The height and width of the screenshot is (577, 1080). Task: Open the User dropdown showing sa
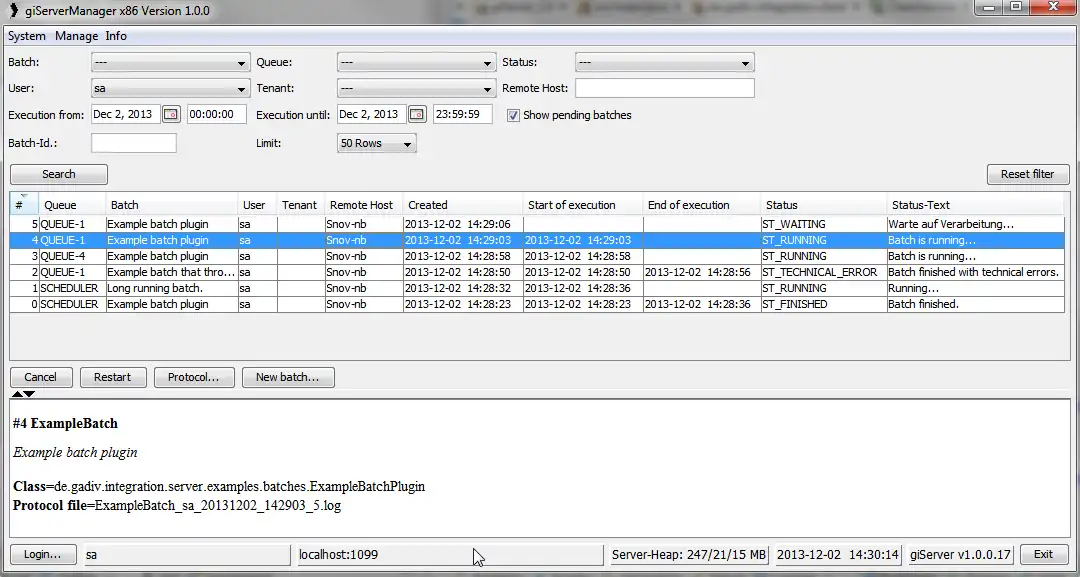click(x=170, y=89)
